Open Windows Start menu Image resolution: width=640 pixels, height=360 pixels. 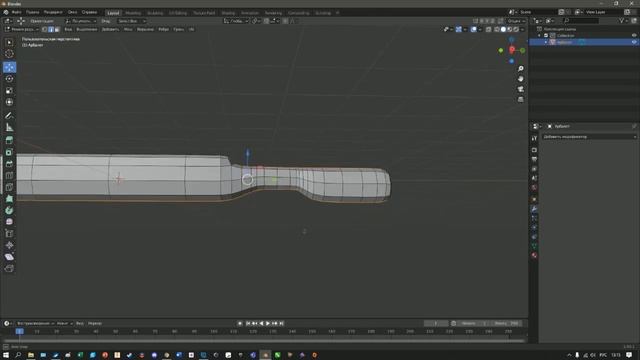[x=6, y=355]
